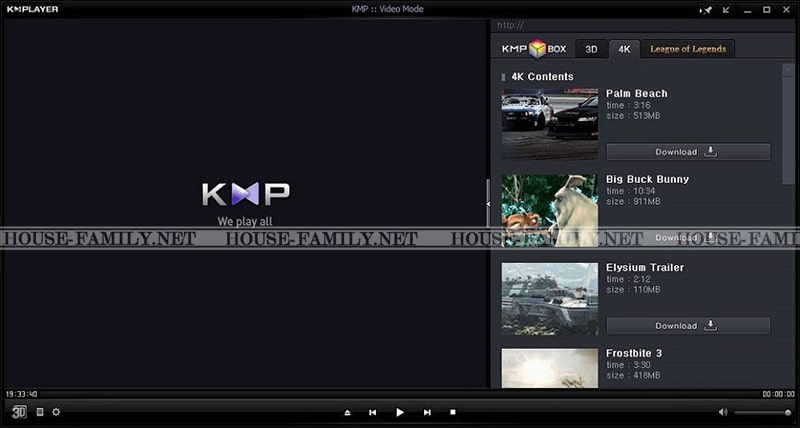The image size is (800, 428).
Task: Minimize the KMPlayer window
Action: point(747,10)
